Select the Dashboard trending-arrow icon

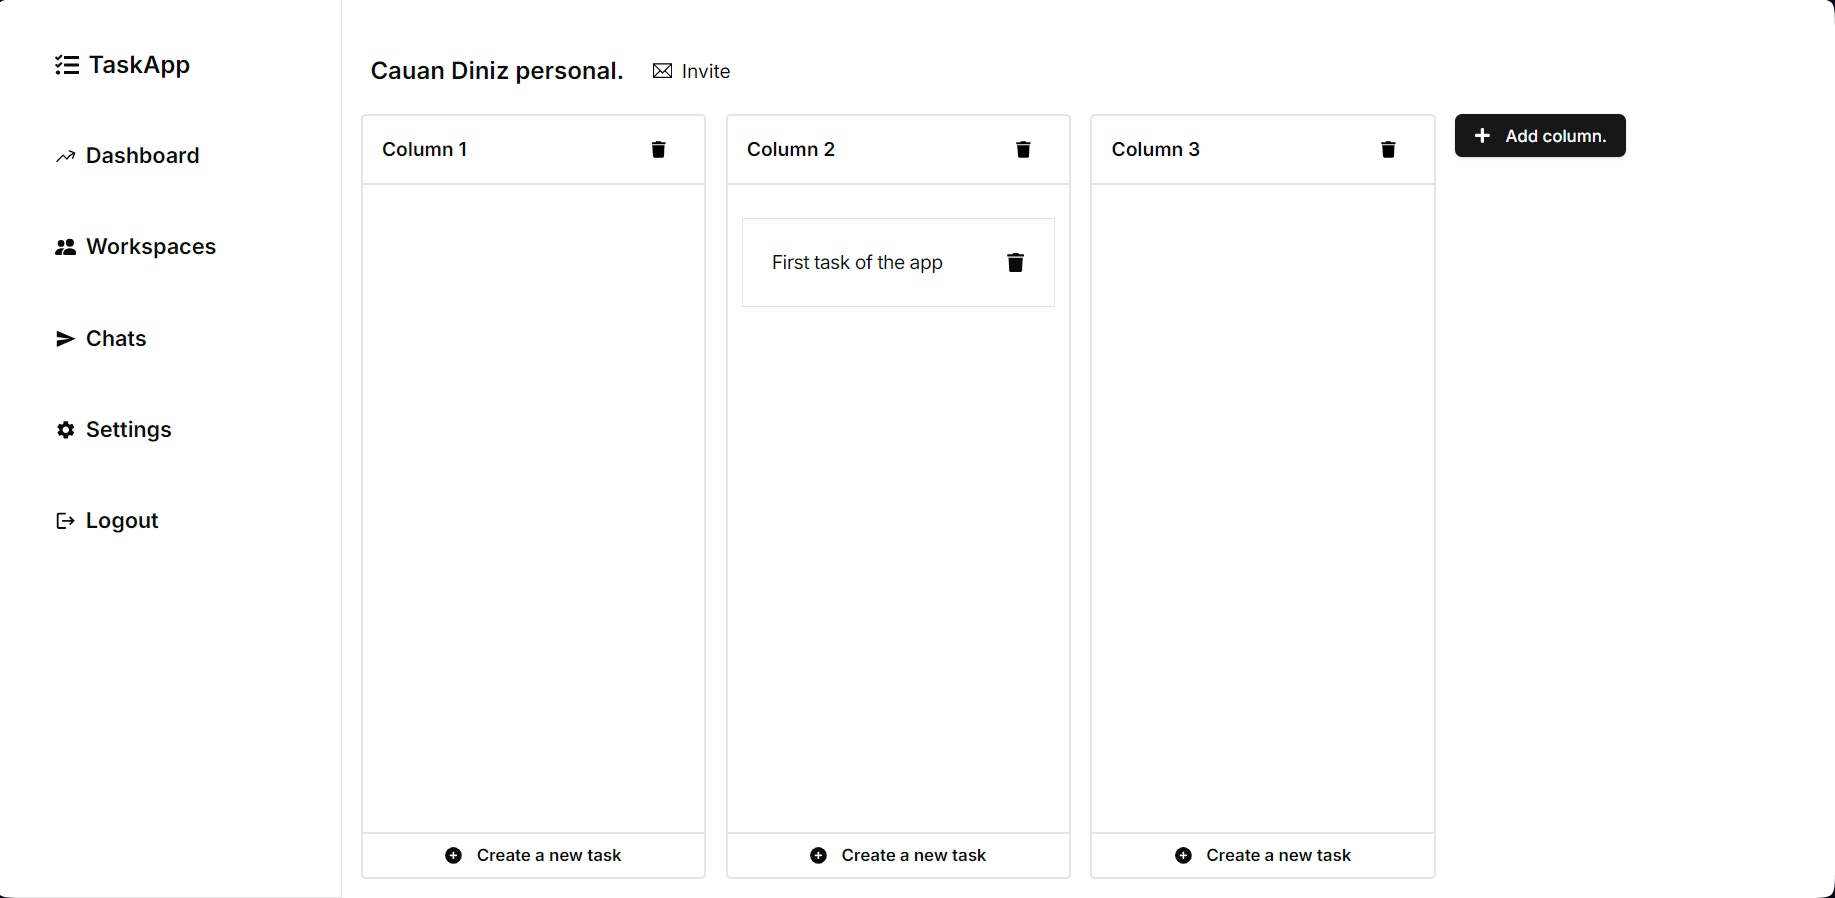pyautogui.click(x=65, y=155)
